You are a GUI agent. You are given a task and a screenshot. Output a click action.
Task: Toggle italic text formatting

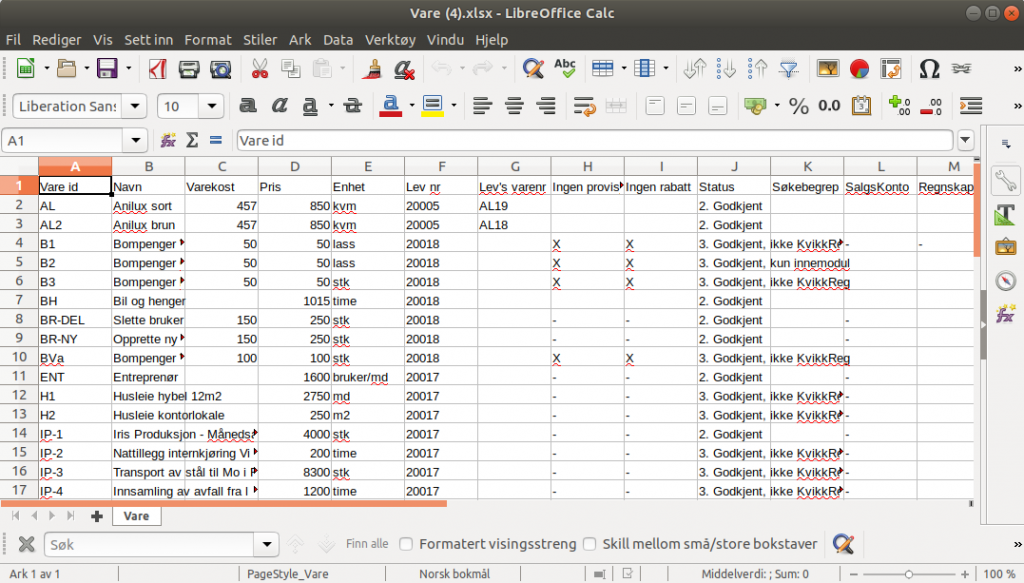pos(280,106)
